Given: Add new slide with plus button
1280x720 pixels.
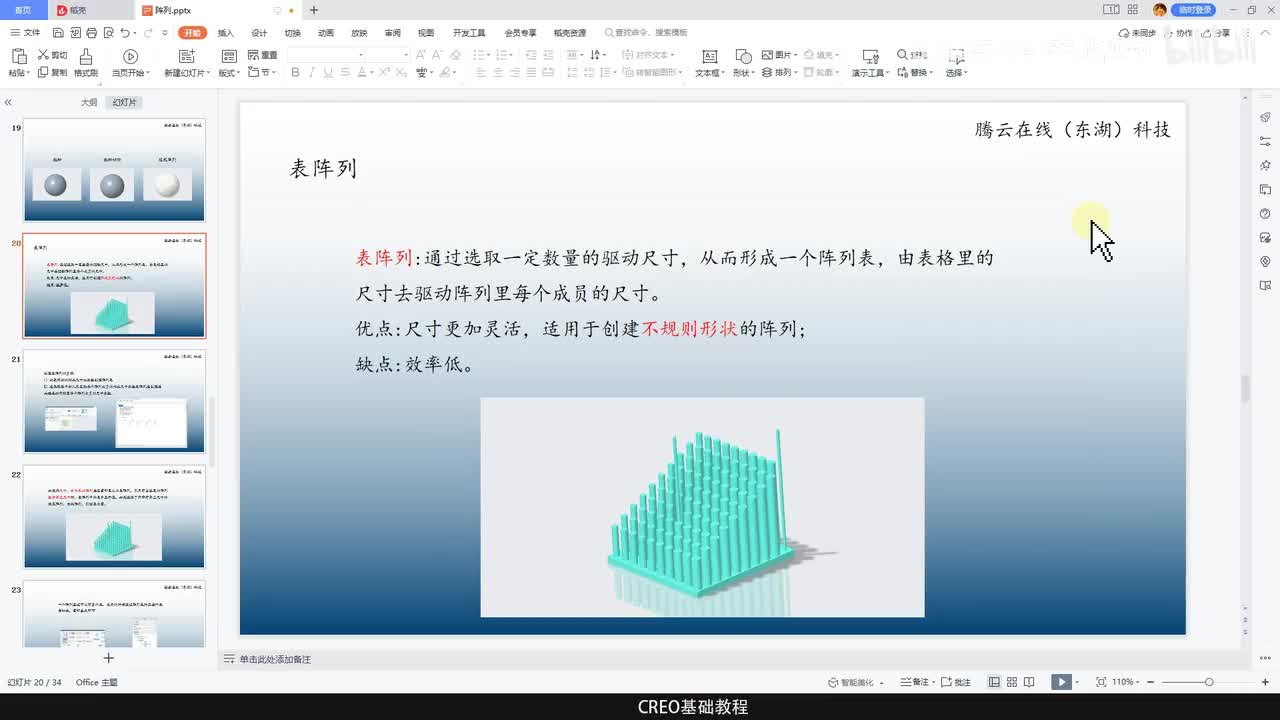Looking at the screenshot, I should click(109, 658).
